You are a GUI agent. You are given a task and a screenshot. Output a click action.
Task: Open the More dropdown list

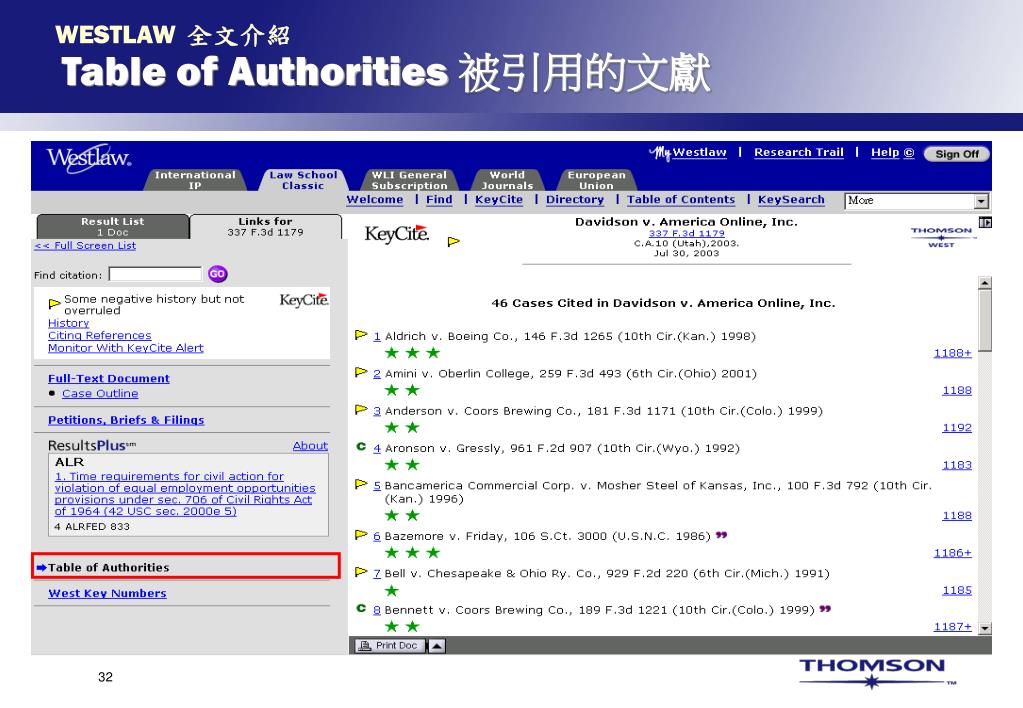tap(917, 201)
